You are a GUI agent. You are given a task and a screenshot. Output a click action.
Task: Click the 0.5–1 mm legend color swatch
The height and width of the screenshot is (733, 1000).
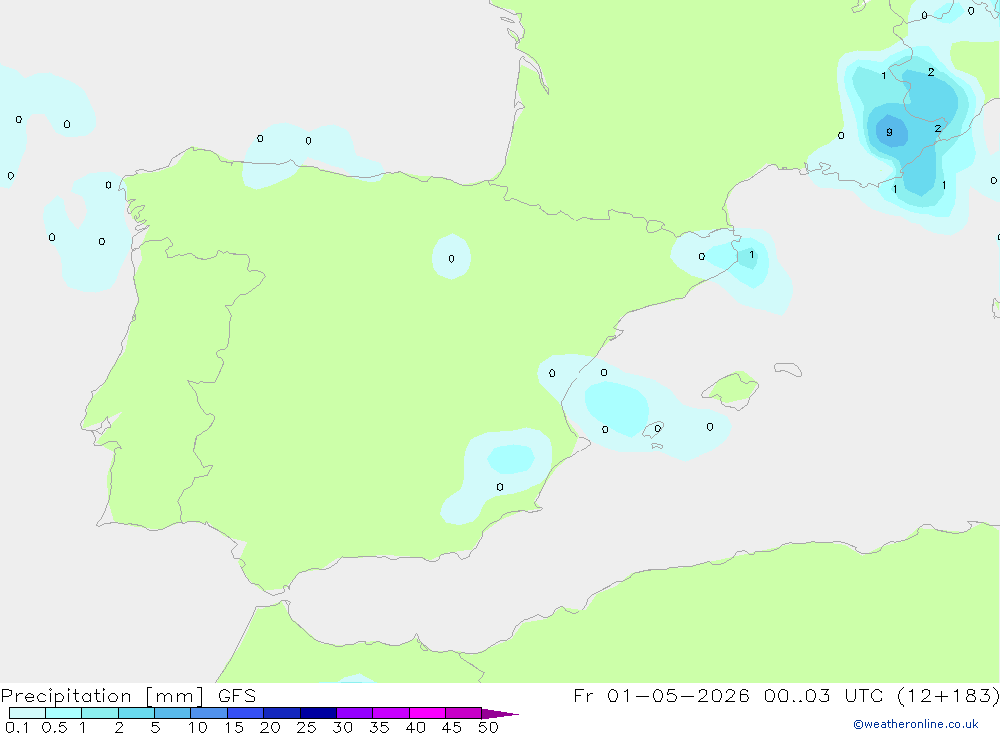(64, 713)
